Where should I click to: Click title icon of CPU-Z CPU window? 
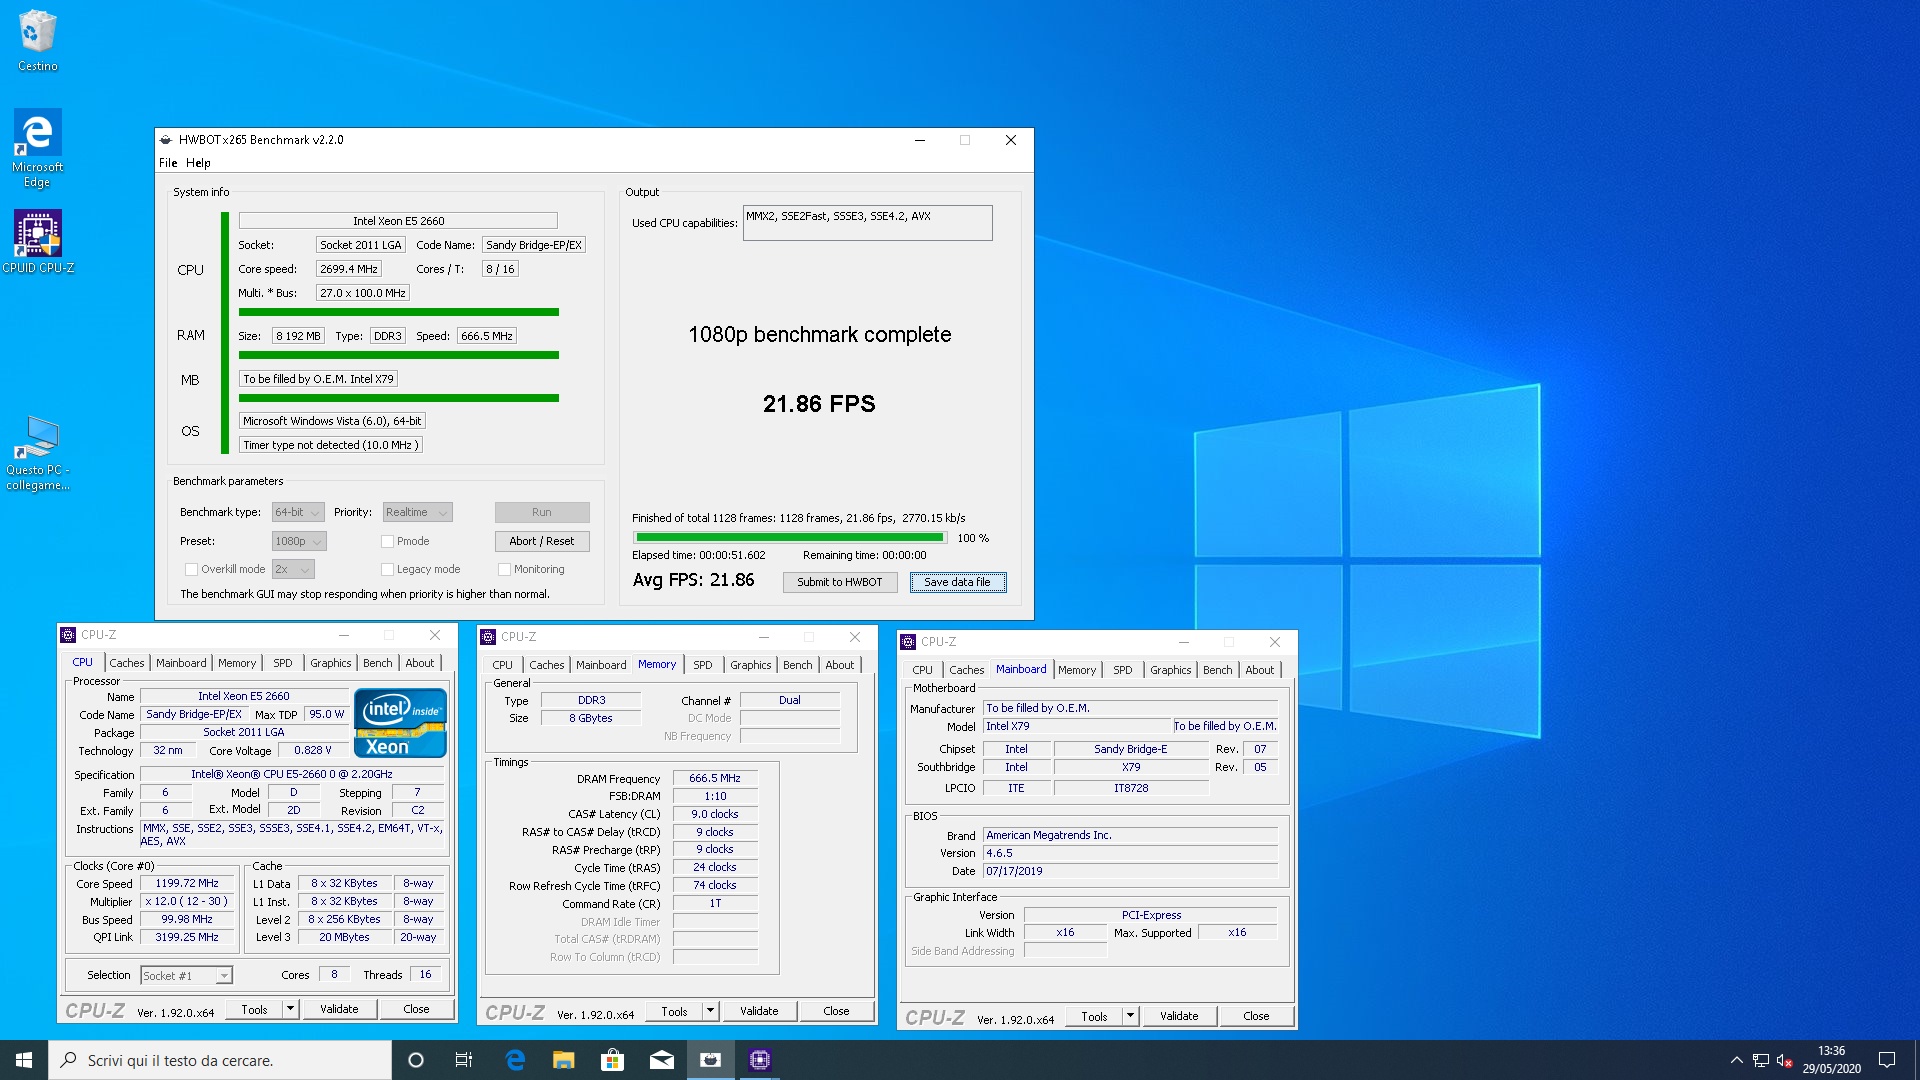(x=68, y=635)
